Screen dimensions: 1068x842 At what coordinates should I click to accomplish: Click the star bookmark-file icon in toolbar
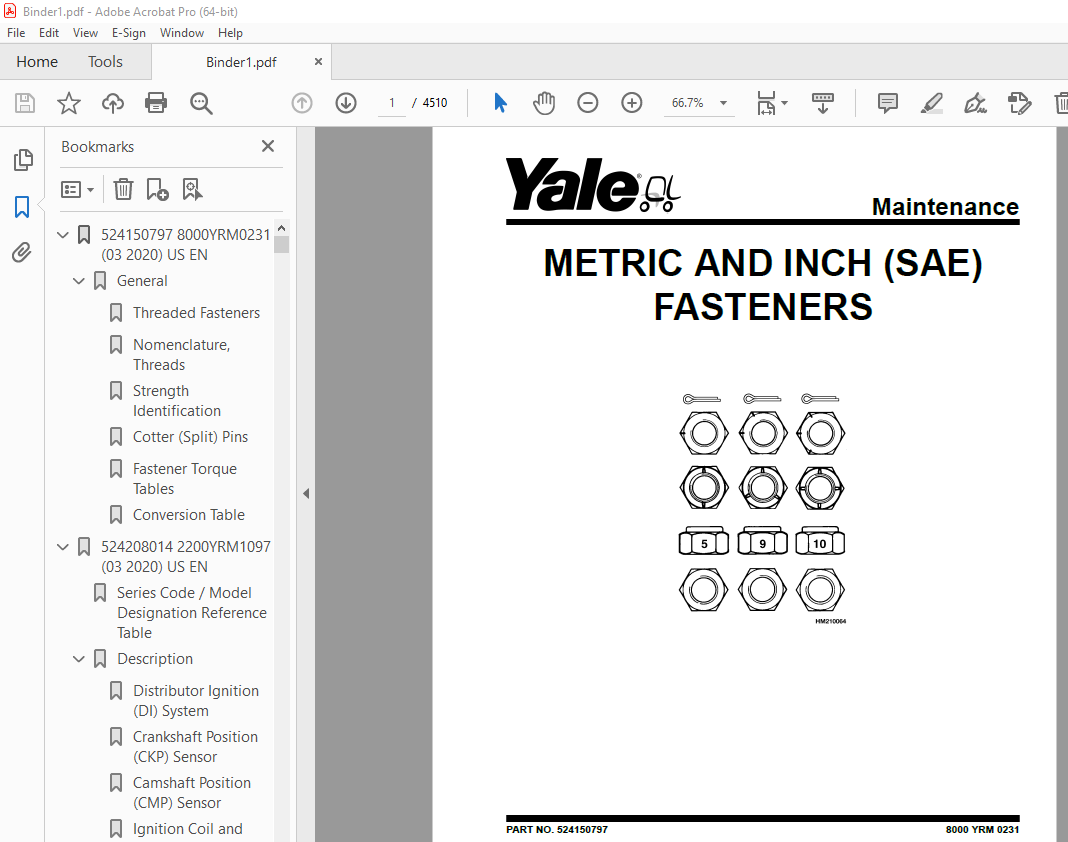69,103
